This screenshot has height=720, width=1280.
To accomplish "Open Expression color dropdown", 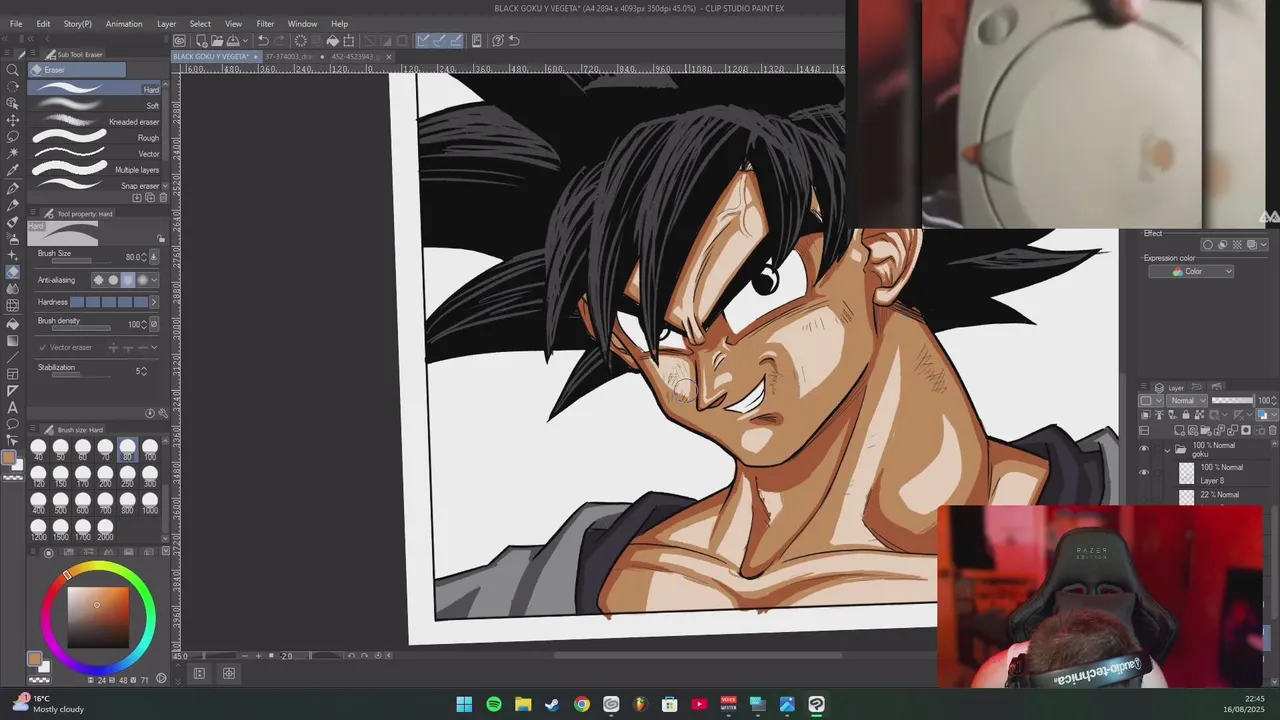I will click(1190, 272).
